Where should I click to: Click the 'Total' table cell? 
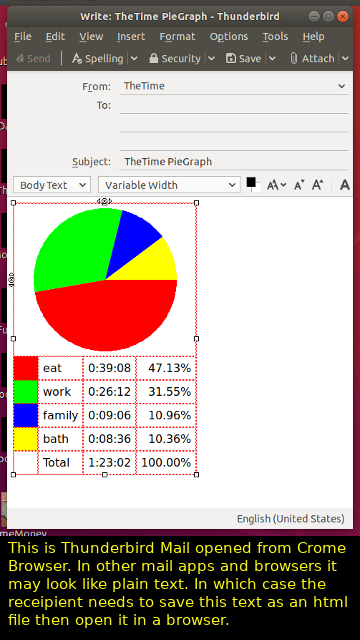tap(60, 463)
